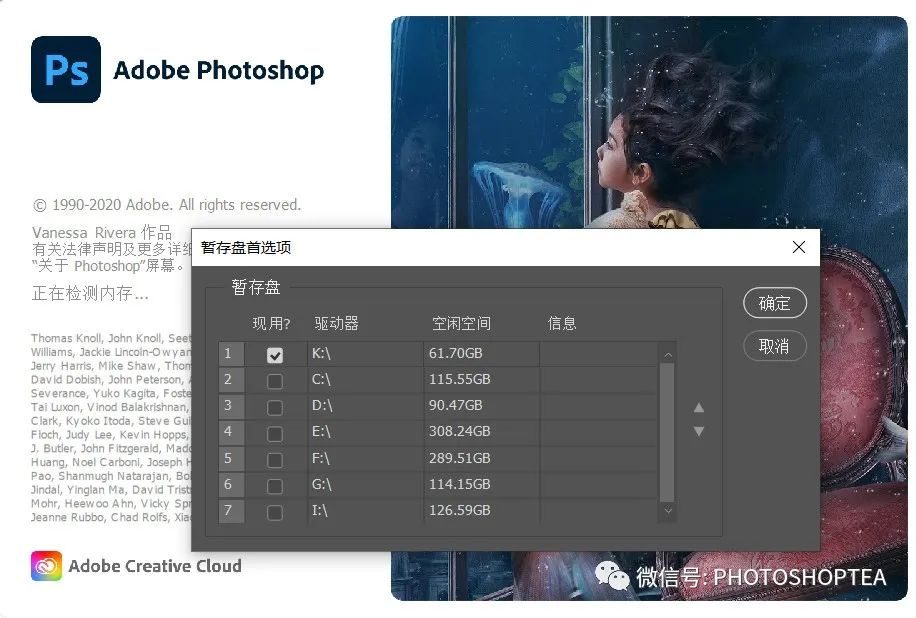This screenshot has height=618, width=916.
Task: Select row number 5 in scratch disk list
Action: point(231,459)
